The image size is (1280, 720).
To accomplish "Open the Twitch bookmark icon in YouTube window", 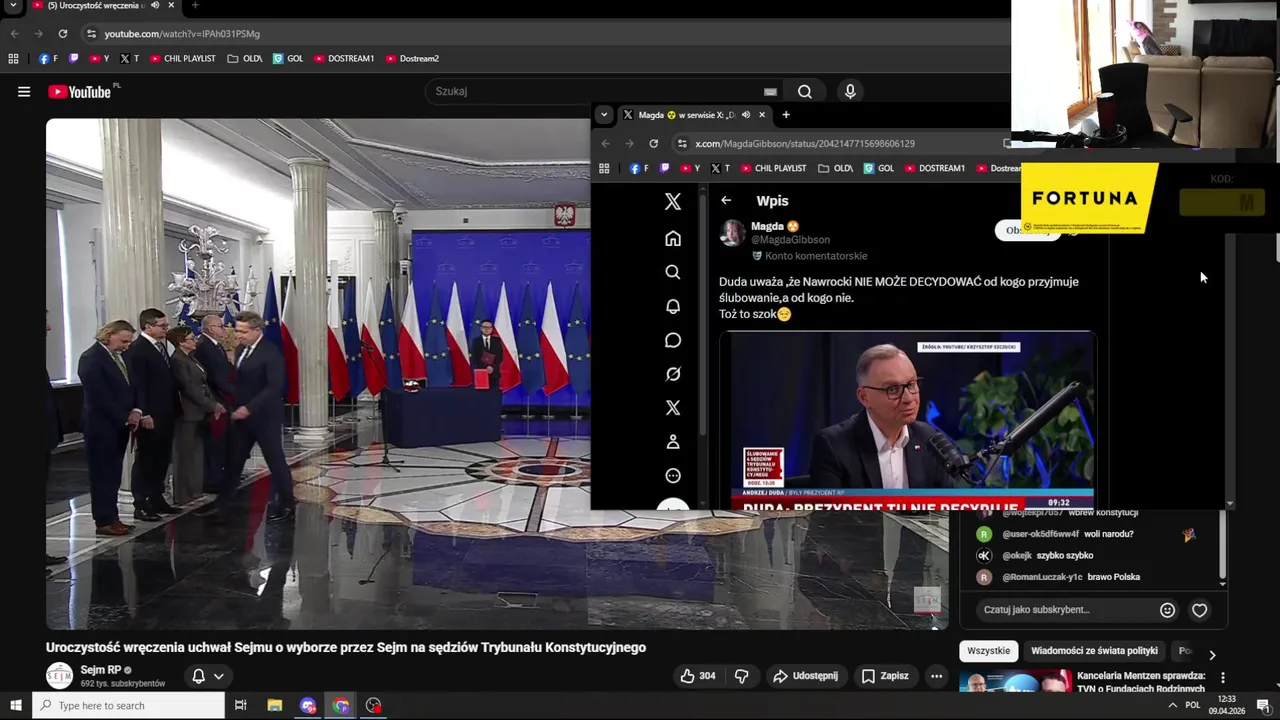I will coord(73,59).
